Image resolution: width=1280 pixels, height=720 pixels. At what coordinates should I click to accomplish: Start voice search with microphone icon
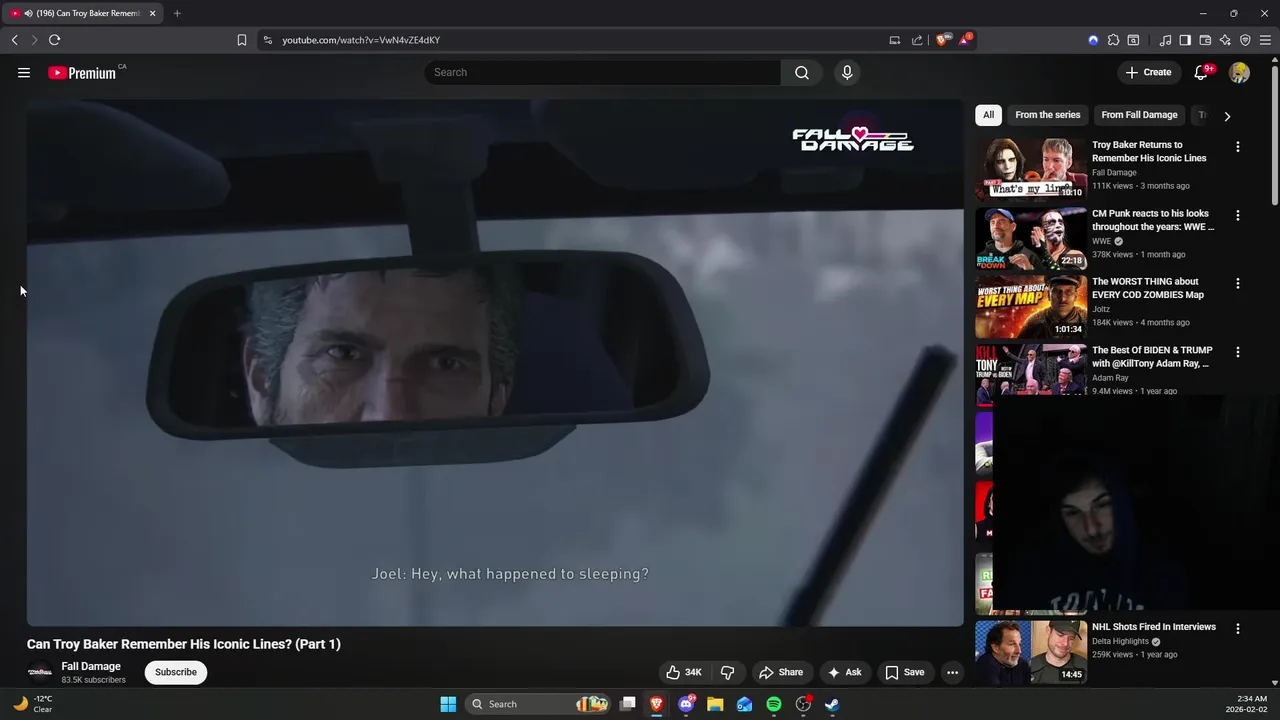pyautogui.click(x=847, y=72)
